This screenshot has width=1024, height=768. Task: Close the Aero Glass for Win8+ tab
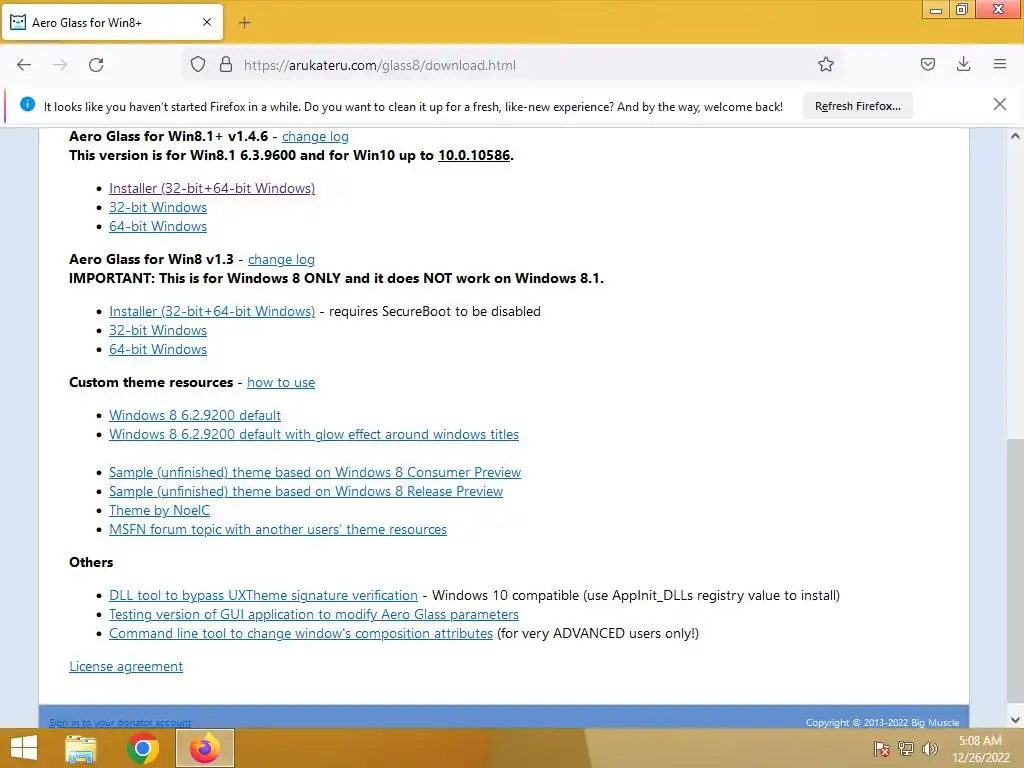point(206,22)
